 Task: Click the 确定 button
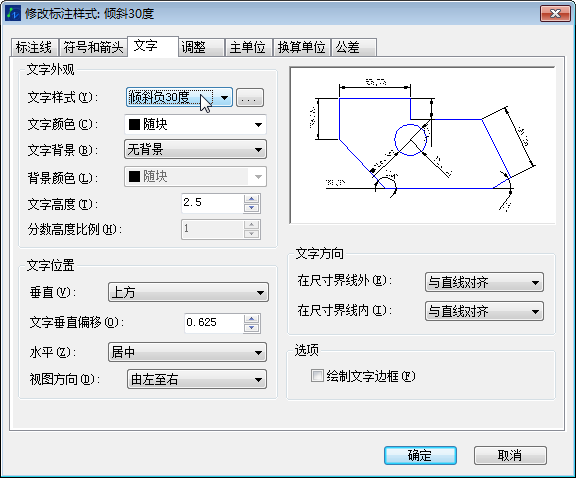(x=420, y=456)
